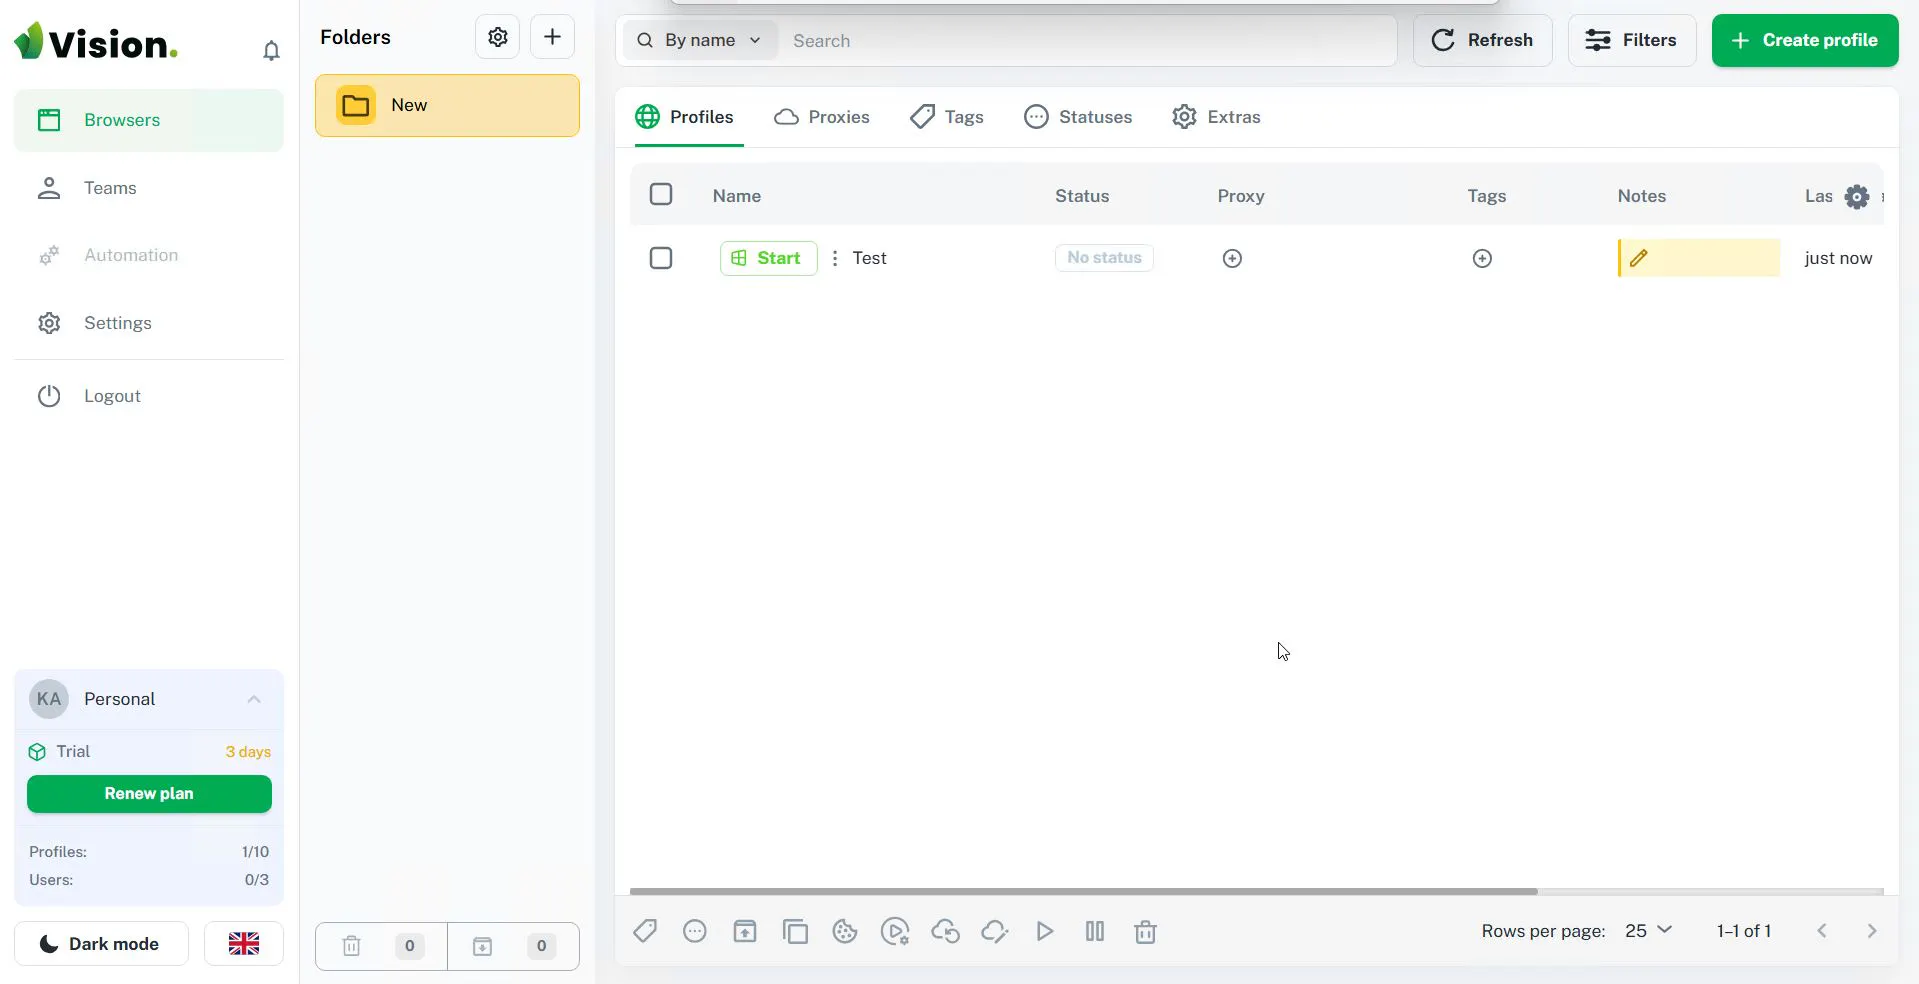Click the run-with-settings icon in bottom toolbar

point(895,931)
